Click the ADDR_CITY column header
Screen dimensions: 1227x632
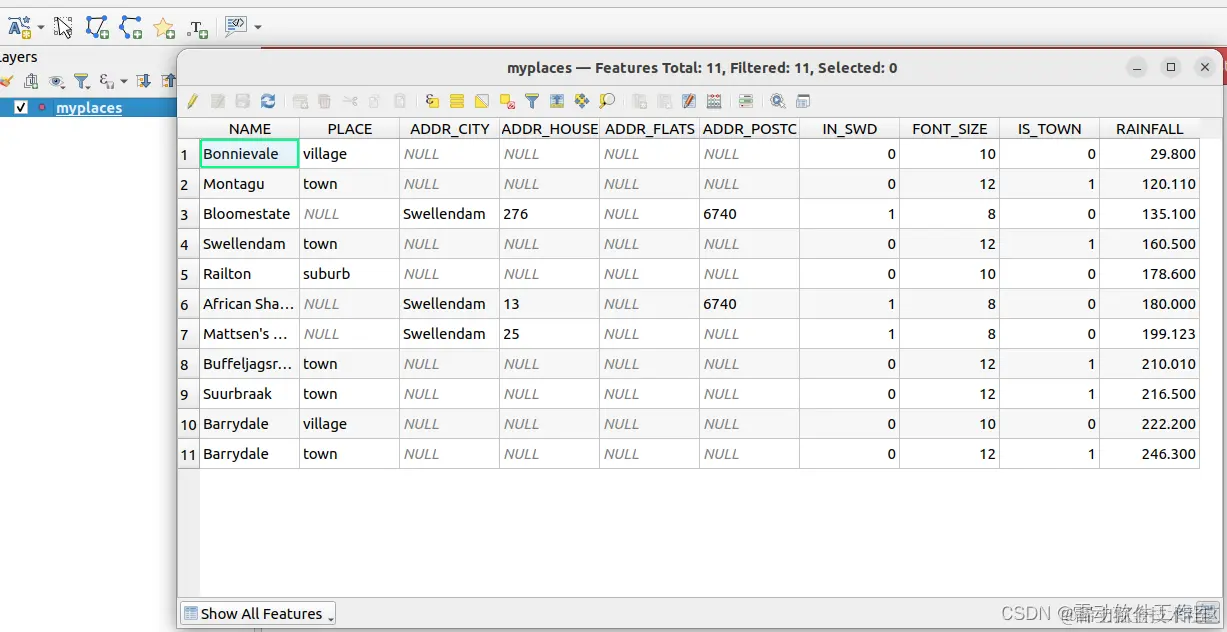pyautogui.click(x=450, y=128)
